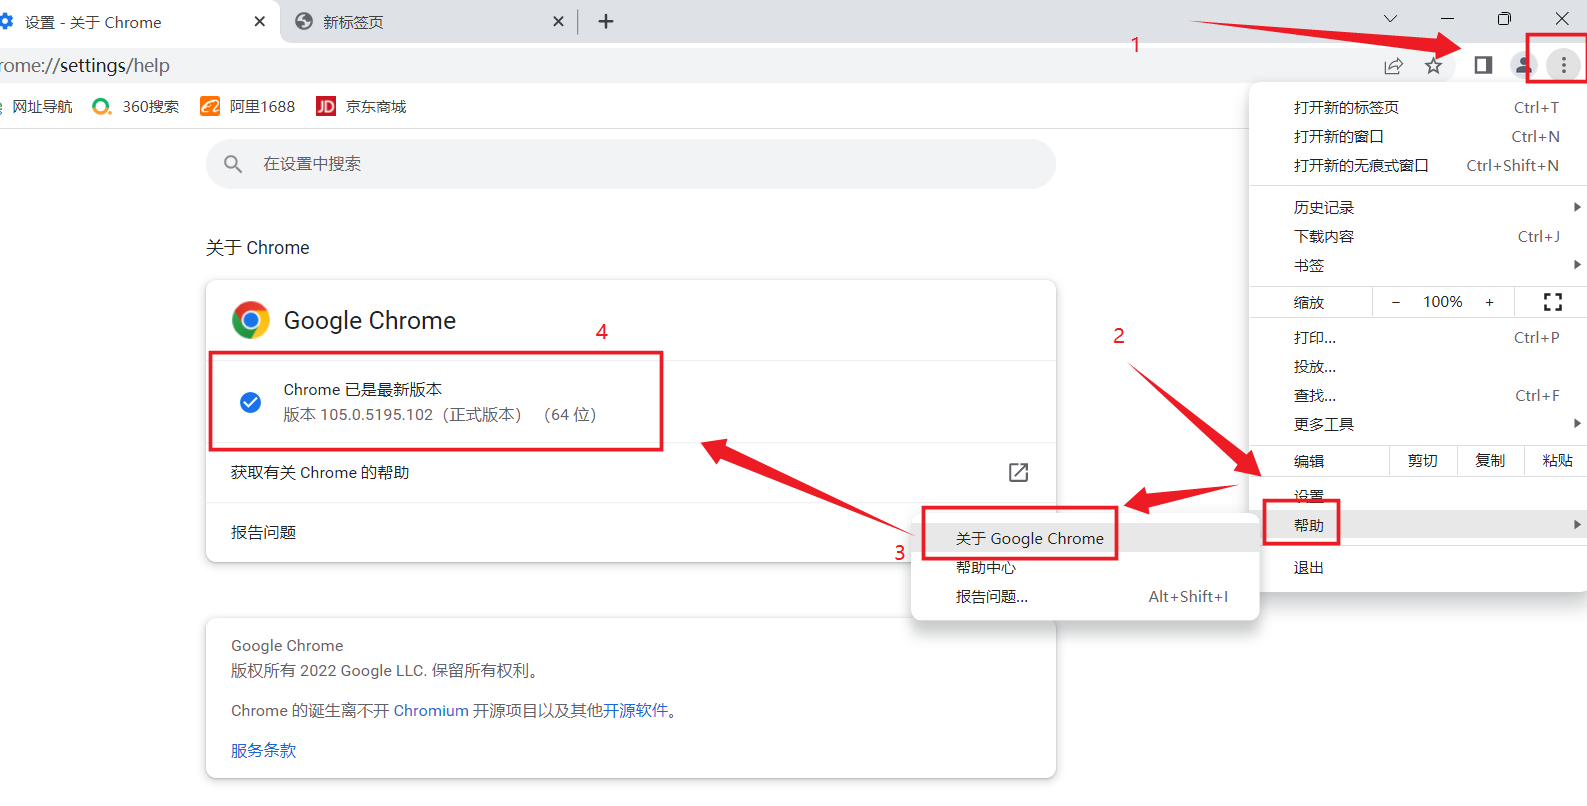Open the 开源软件 link
Screen dimensions: 1587x806
pyautogui.click(x=635, y=710)
